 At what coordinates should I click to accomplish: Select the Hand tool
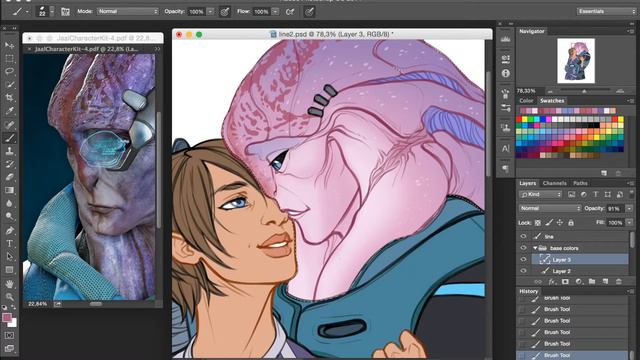9,284
